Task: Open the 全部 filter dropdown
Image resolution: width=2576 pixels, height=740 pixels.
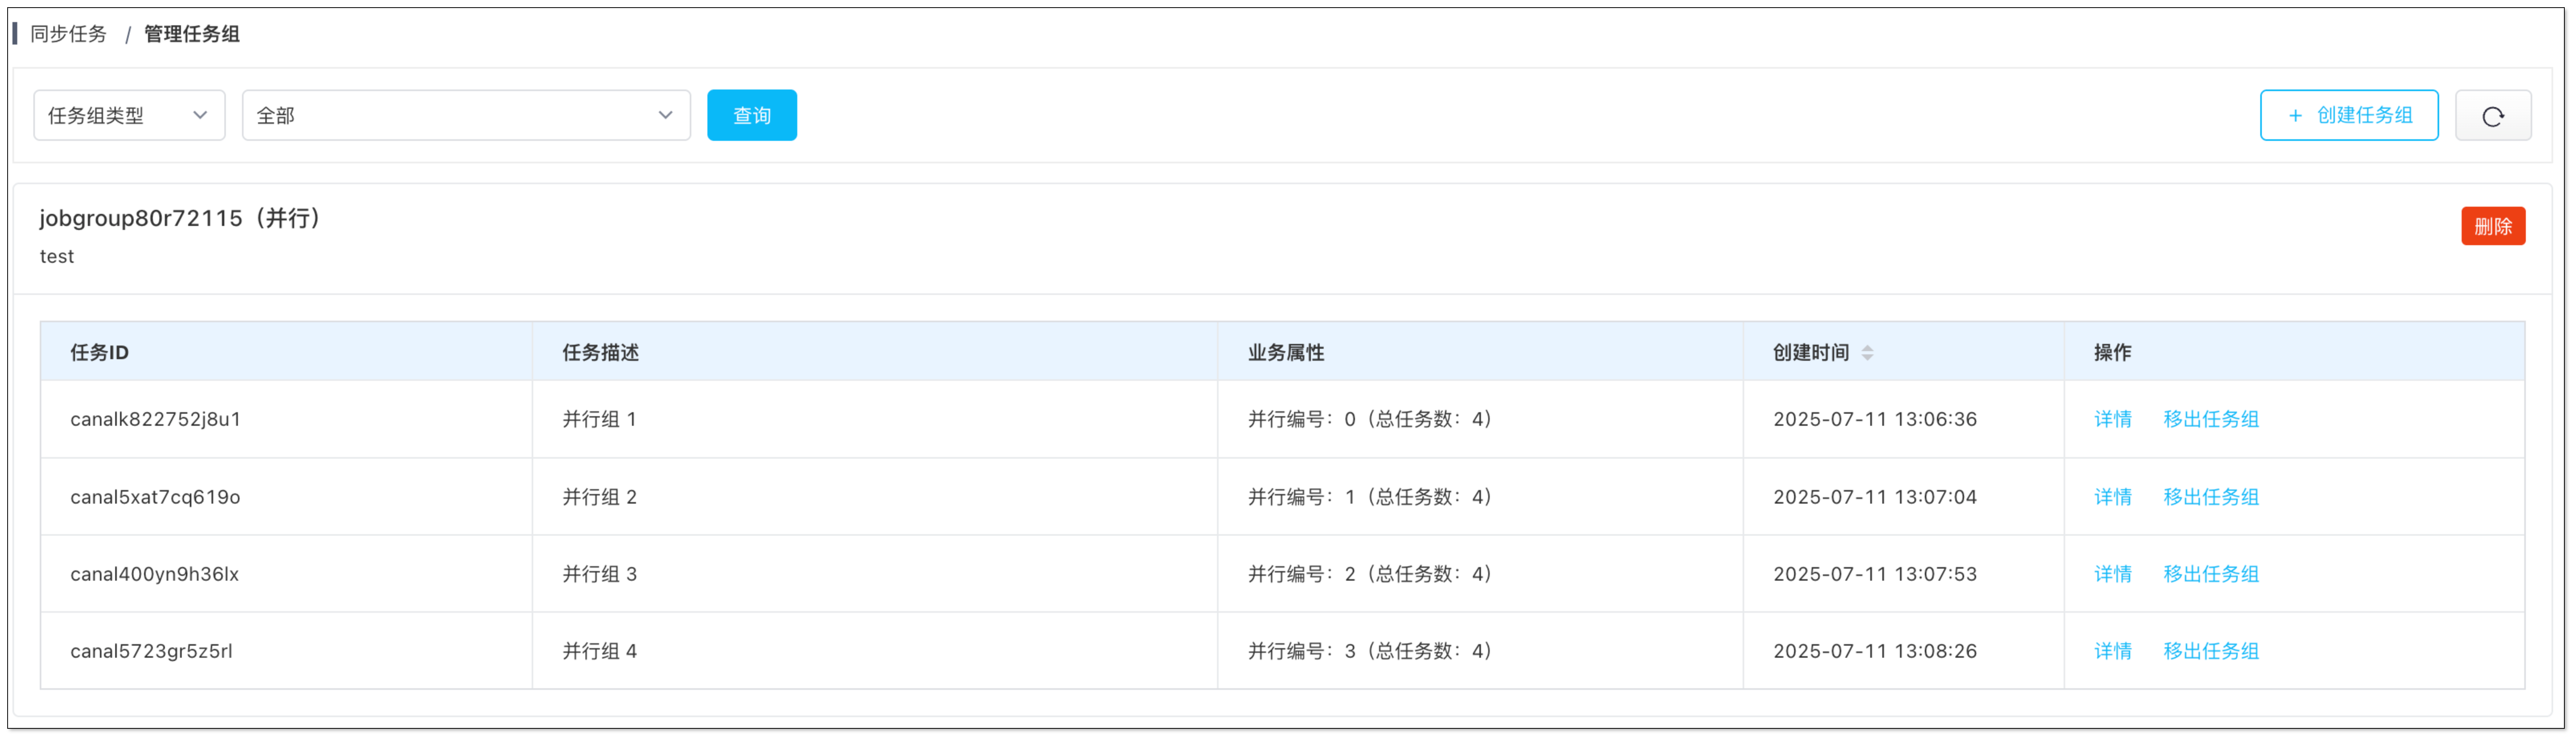Action: (465, 115)
